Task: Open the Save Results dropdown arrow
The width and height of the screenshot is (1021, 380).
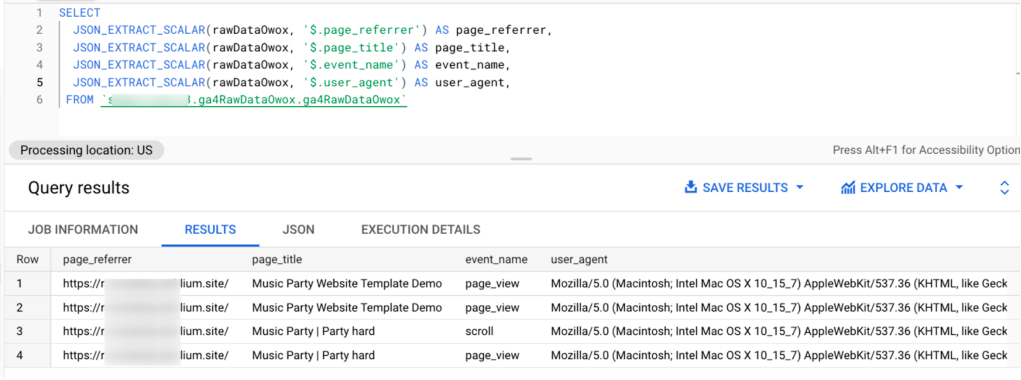Action: (800, 188)
